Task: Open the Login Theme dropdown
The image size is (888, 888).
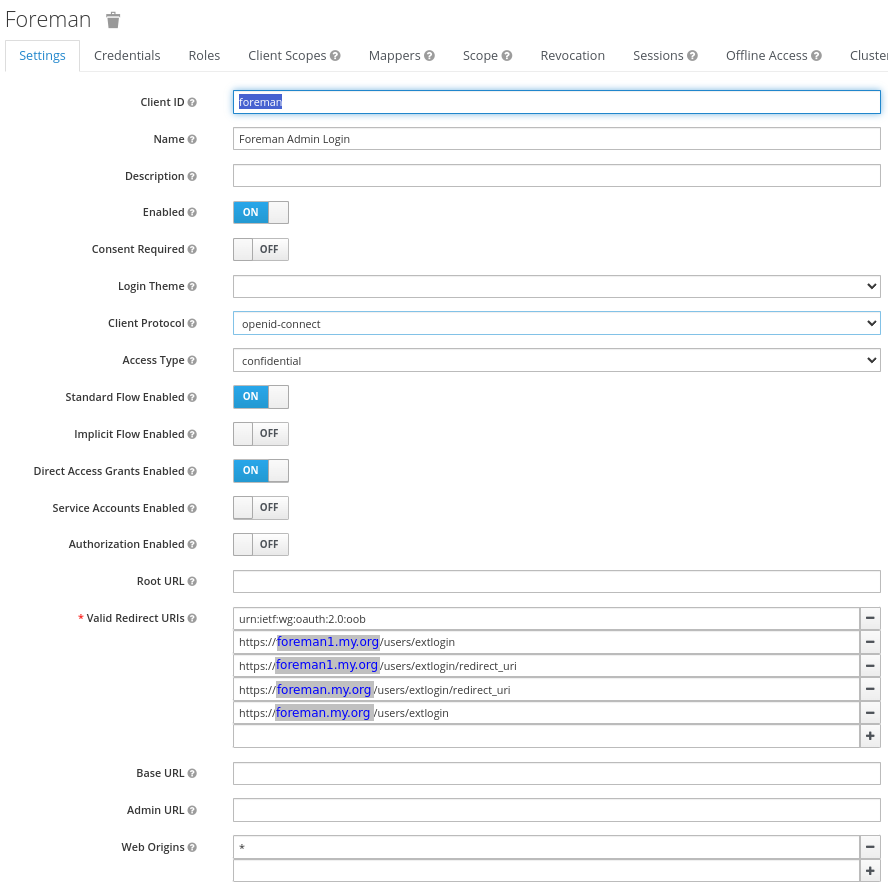Action: (x=557, y=287)
